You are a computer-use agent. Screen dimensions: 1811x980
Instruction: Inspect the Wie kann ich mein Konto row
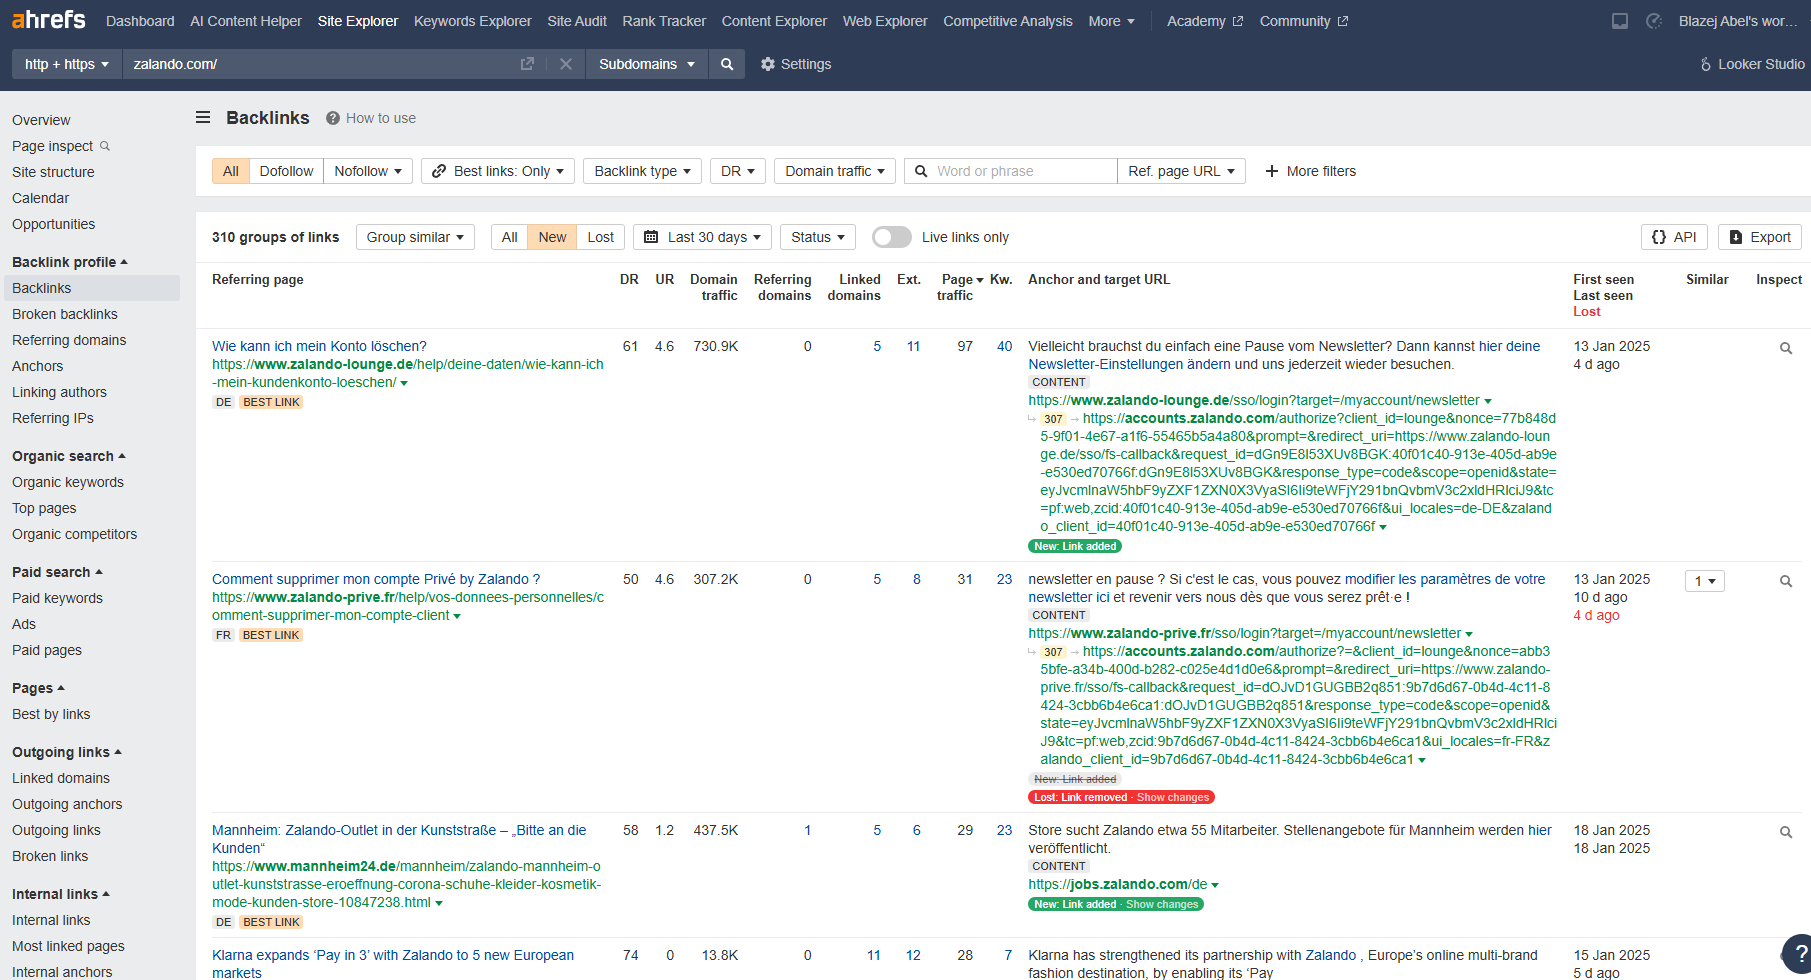tap(1786, 348)
